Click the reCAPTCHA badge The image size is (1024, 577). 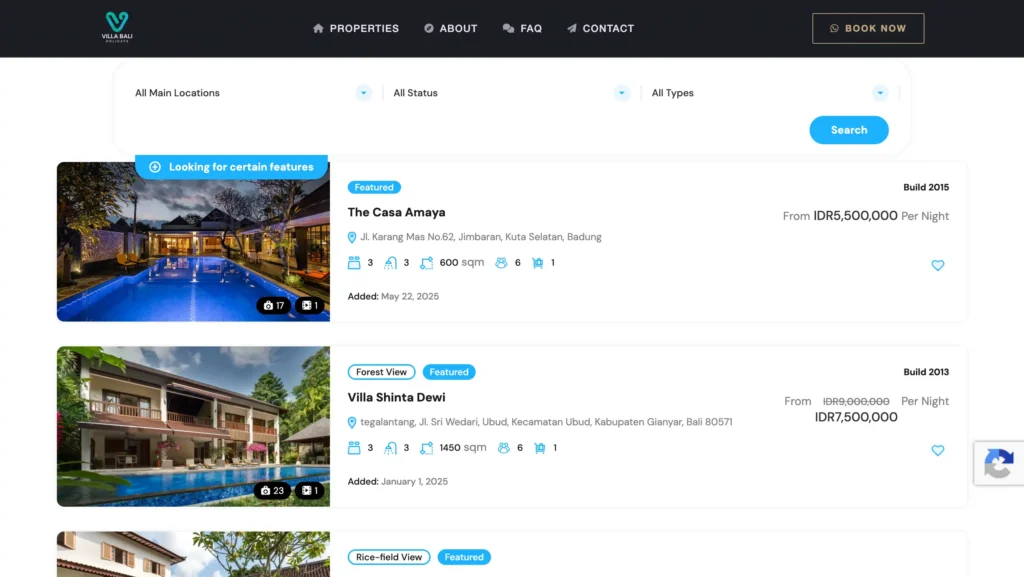[x=999, y=463]
